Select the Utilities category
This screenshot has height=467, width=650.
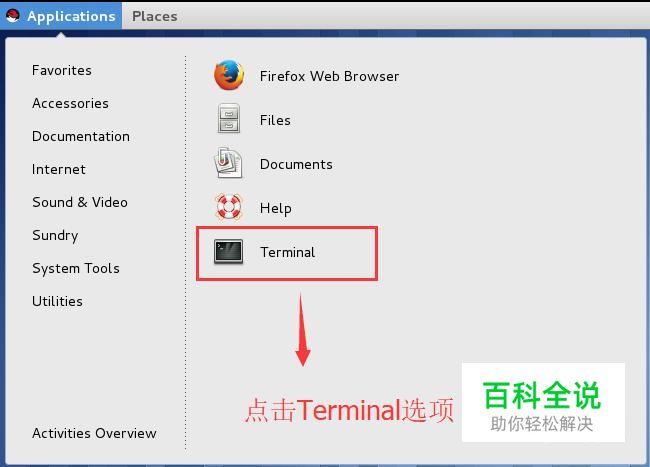(x=57, y=301)
